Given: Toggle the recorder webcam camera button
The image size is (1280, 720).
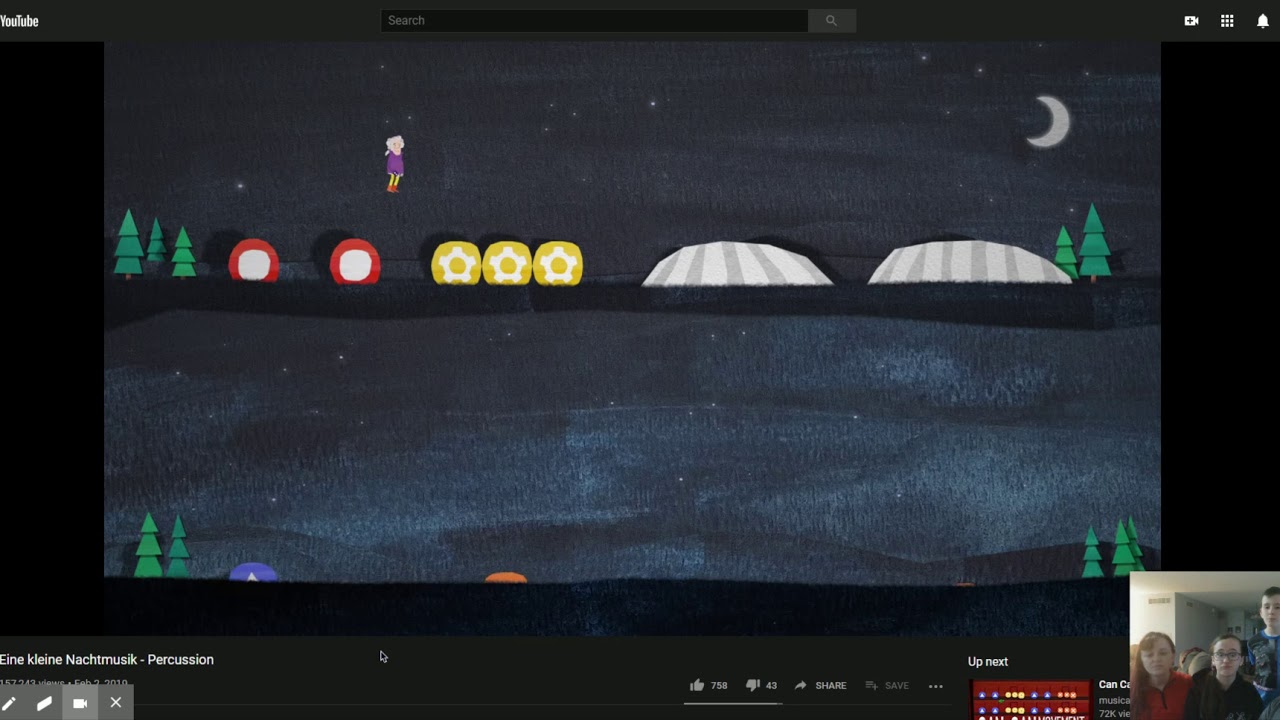Looking at the screenshot, I should (x=80, y=703).
